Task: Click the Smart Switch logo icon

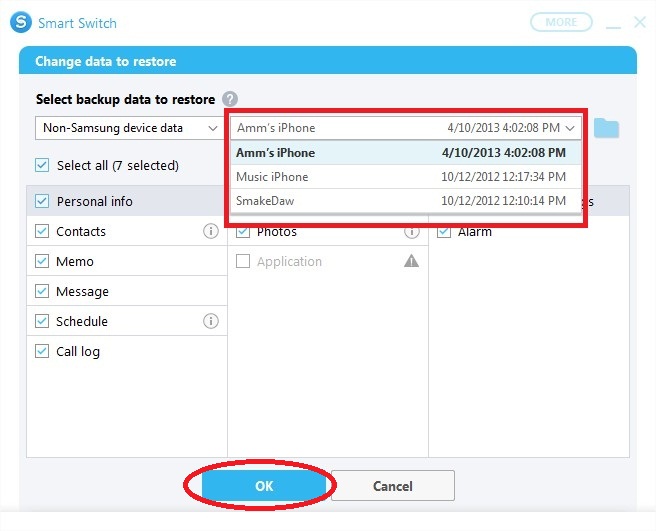Action: click(21, 22)
